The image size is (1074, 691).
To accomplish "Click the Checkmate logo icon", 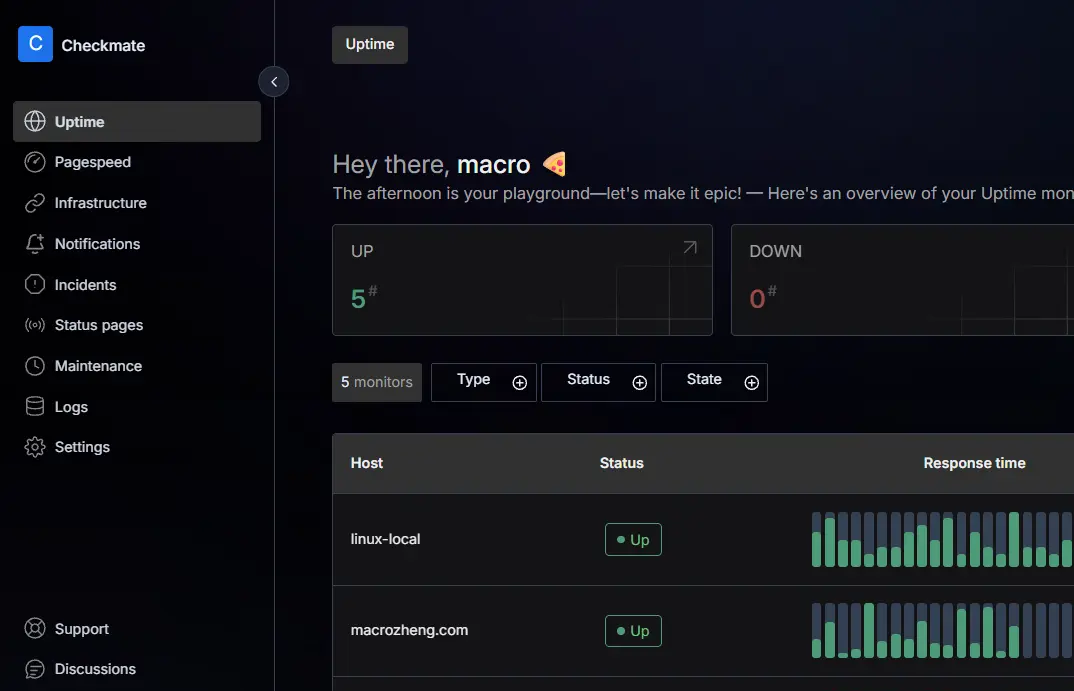I will (x=35, y=44).
